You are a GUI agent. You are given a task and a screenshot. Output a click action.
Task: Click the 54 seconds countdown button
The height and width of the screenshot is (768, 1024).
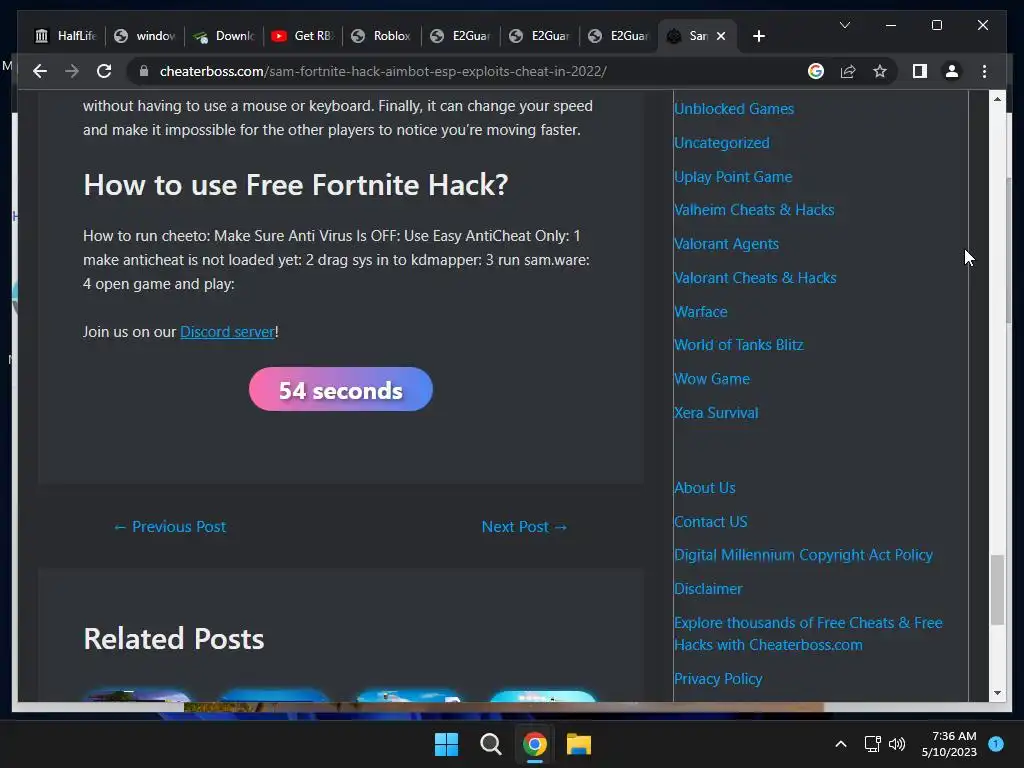340,389
